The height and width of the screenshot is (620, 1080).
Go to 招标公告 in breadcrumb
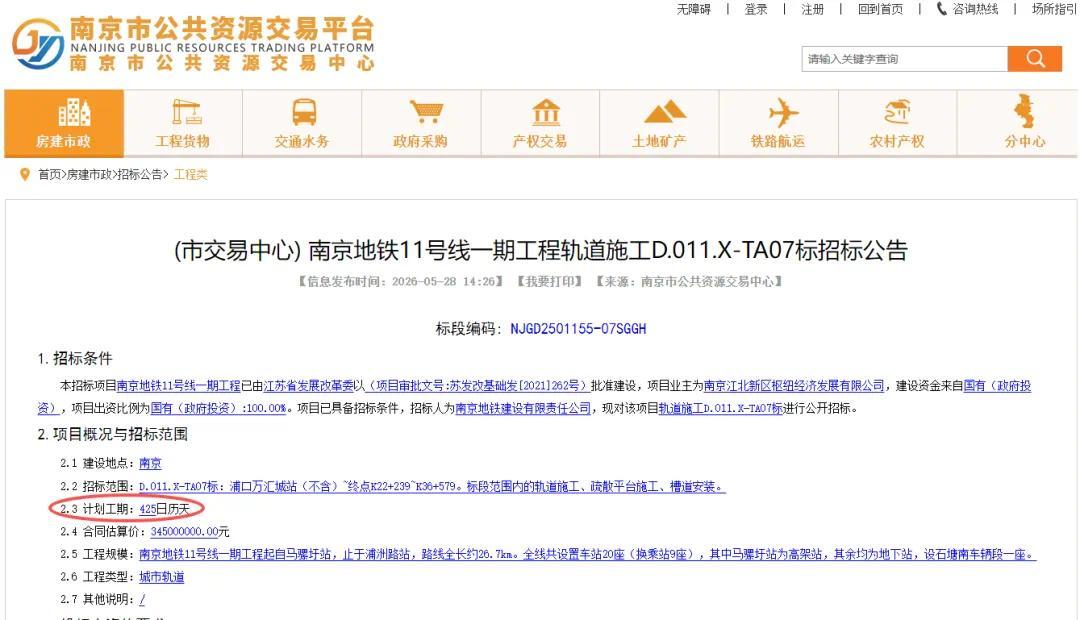pos(139,174)
